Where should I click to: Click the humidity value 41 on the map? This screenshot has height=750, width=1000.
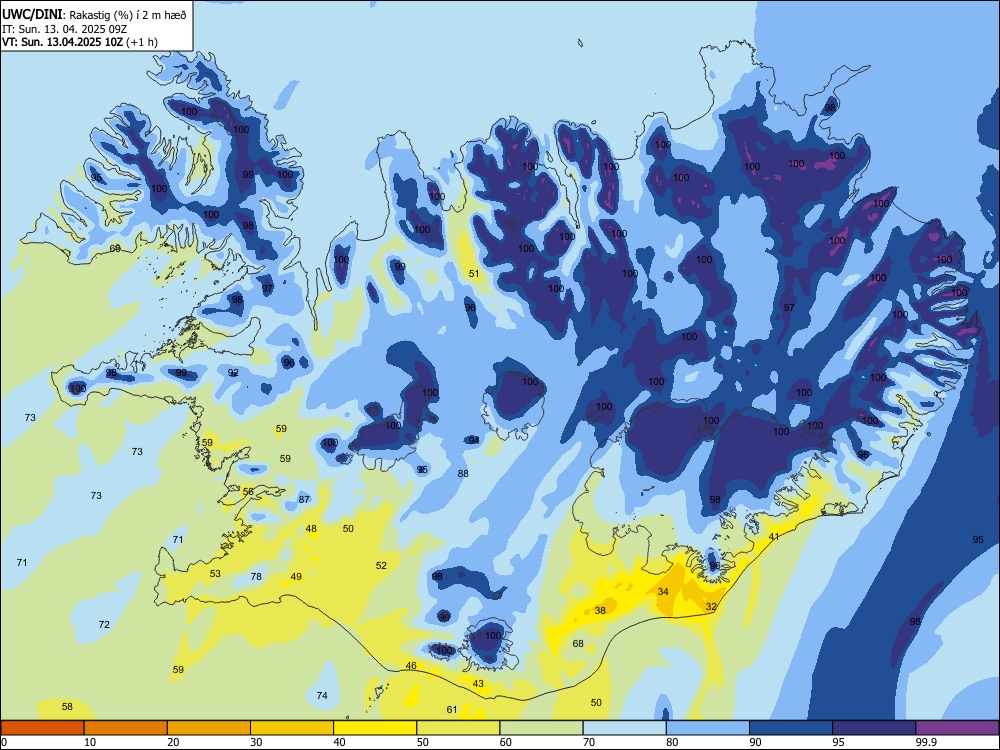(x=774, y=536)
